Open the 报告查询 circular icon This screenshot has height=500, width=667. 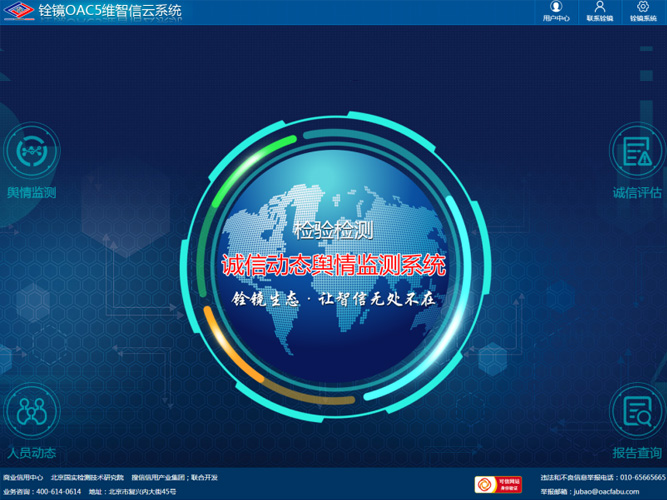636,409
